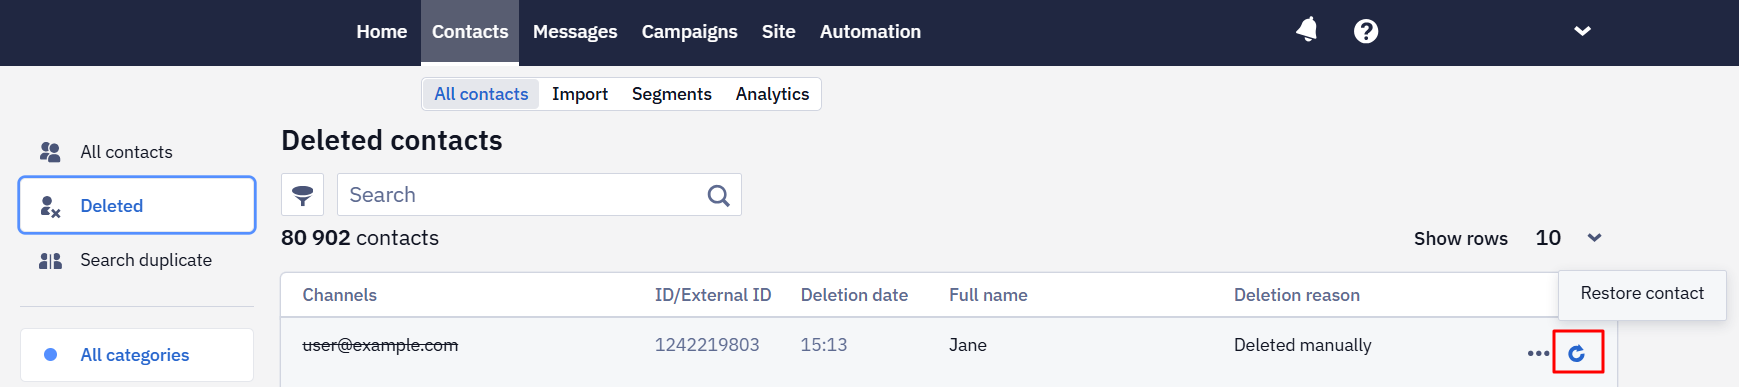1739x387 pixels.
Task: Click the Search duplicate icon in sidebar
Action: coord(50,260)
